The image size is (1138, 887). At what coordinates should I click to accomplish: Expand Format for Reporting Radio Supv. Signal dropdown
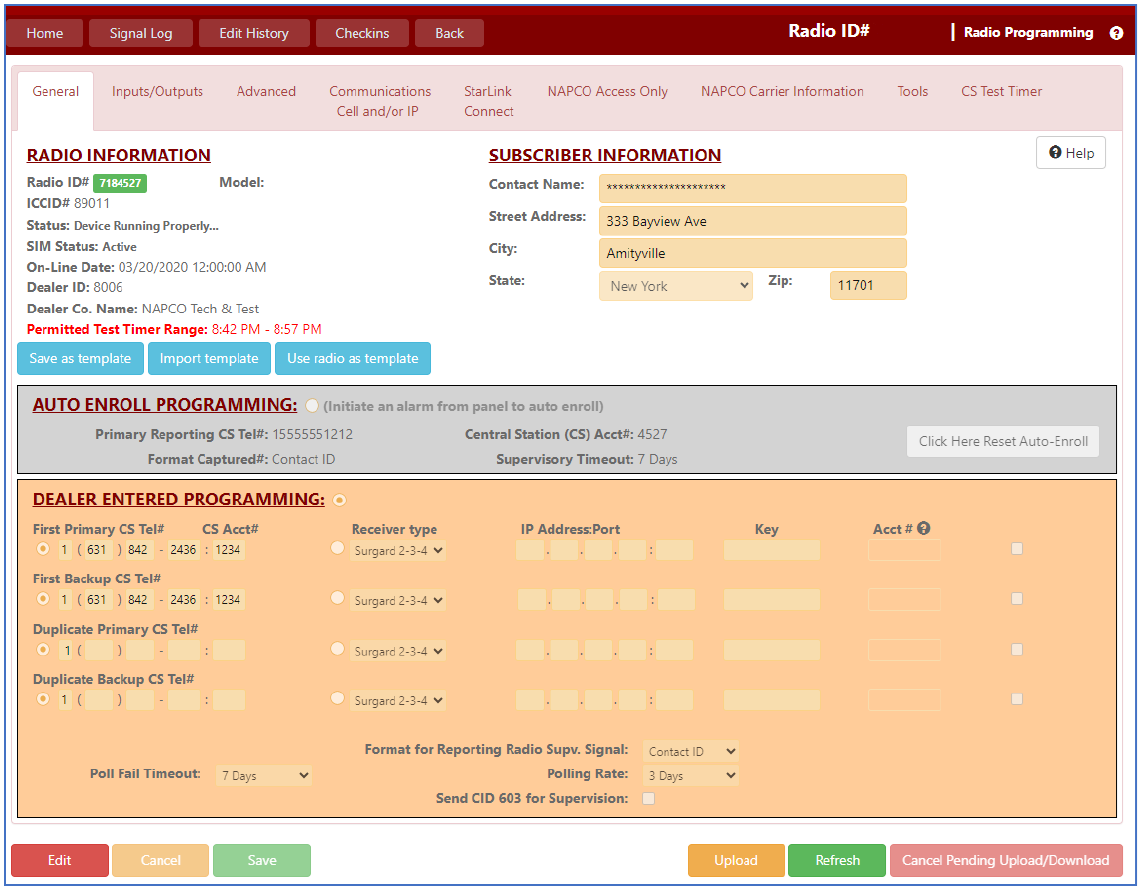point(691,751)
